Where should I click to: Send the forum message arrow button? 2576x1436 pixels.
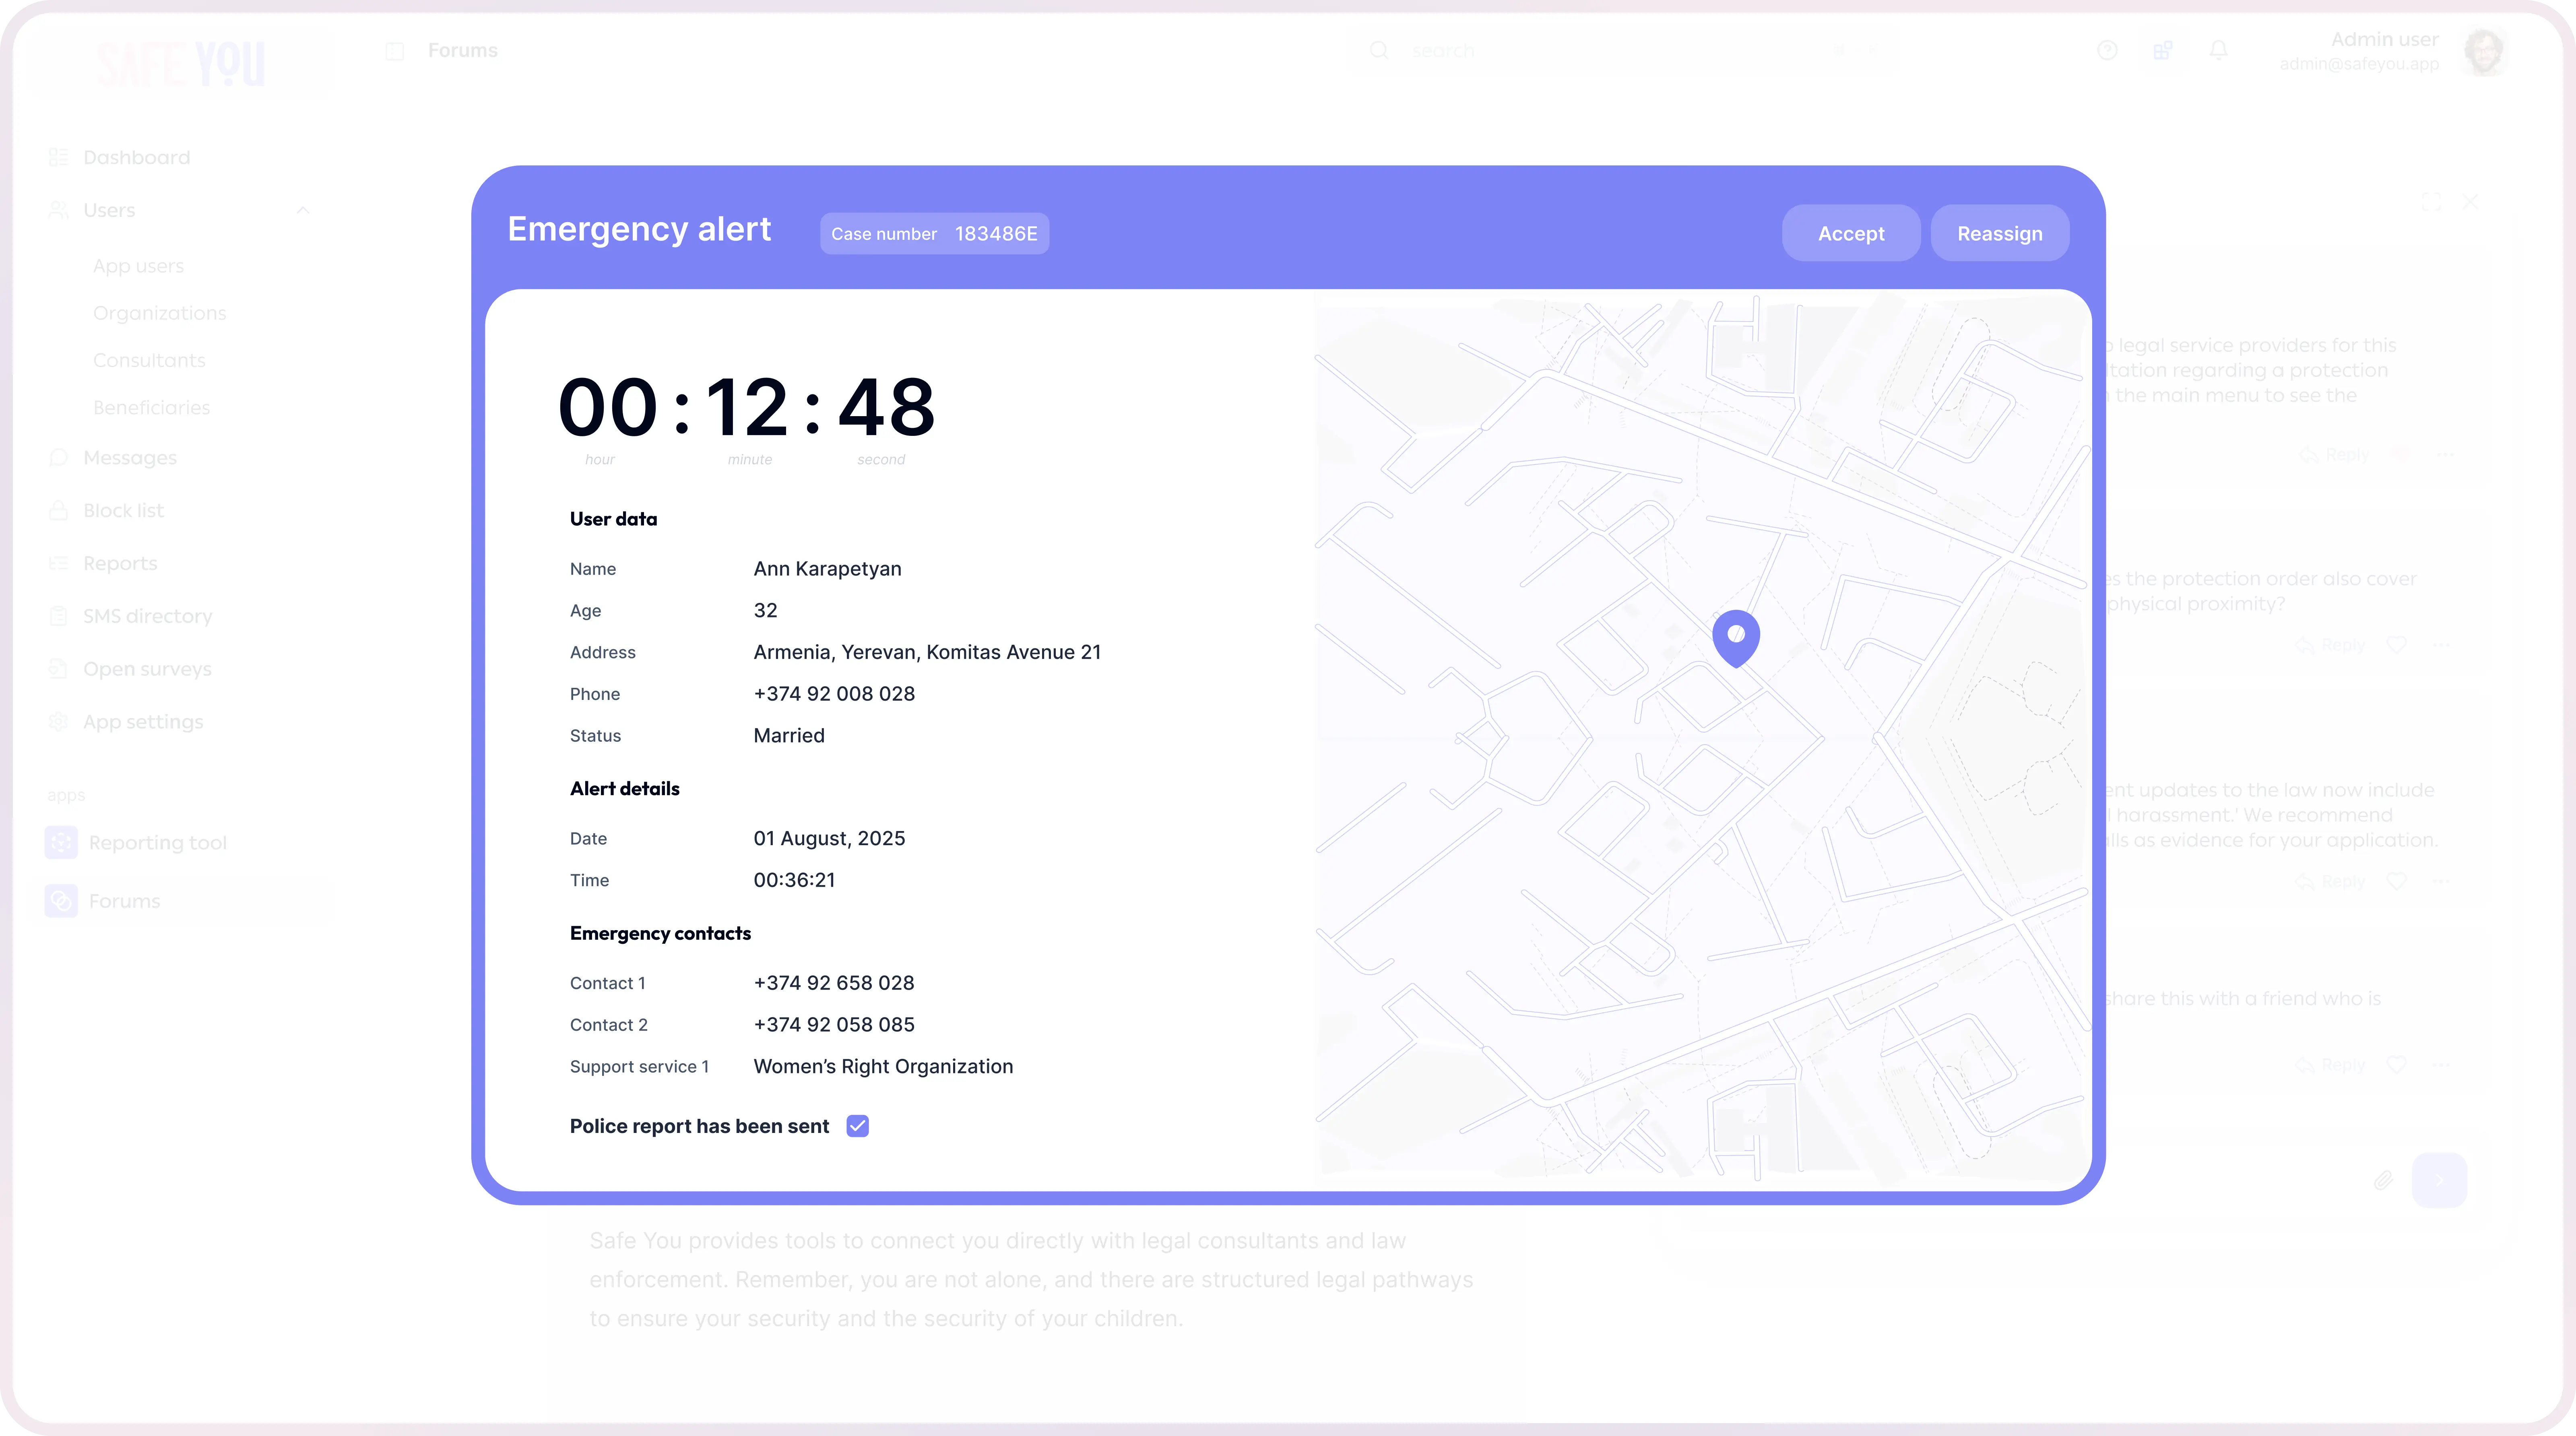click(x=2439, y=1181)
